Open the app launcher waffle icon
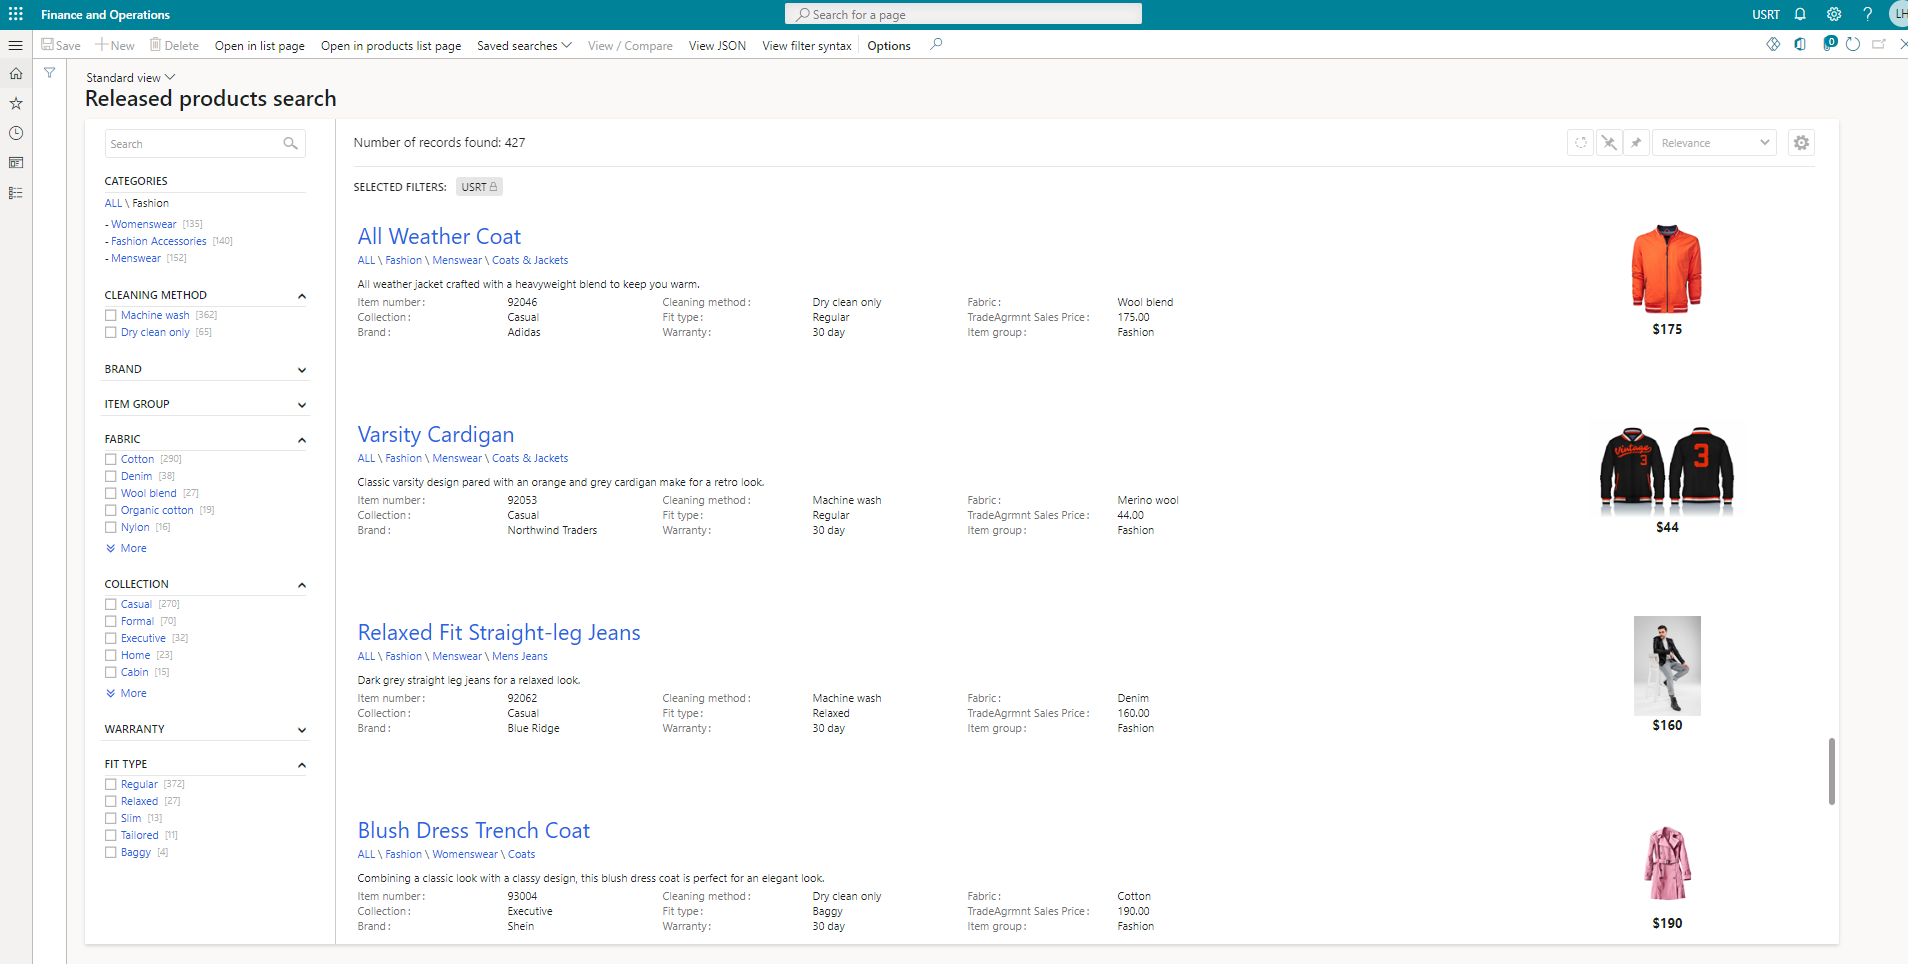Screen dimensions: 1908x964 tap(16, 14)
